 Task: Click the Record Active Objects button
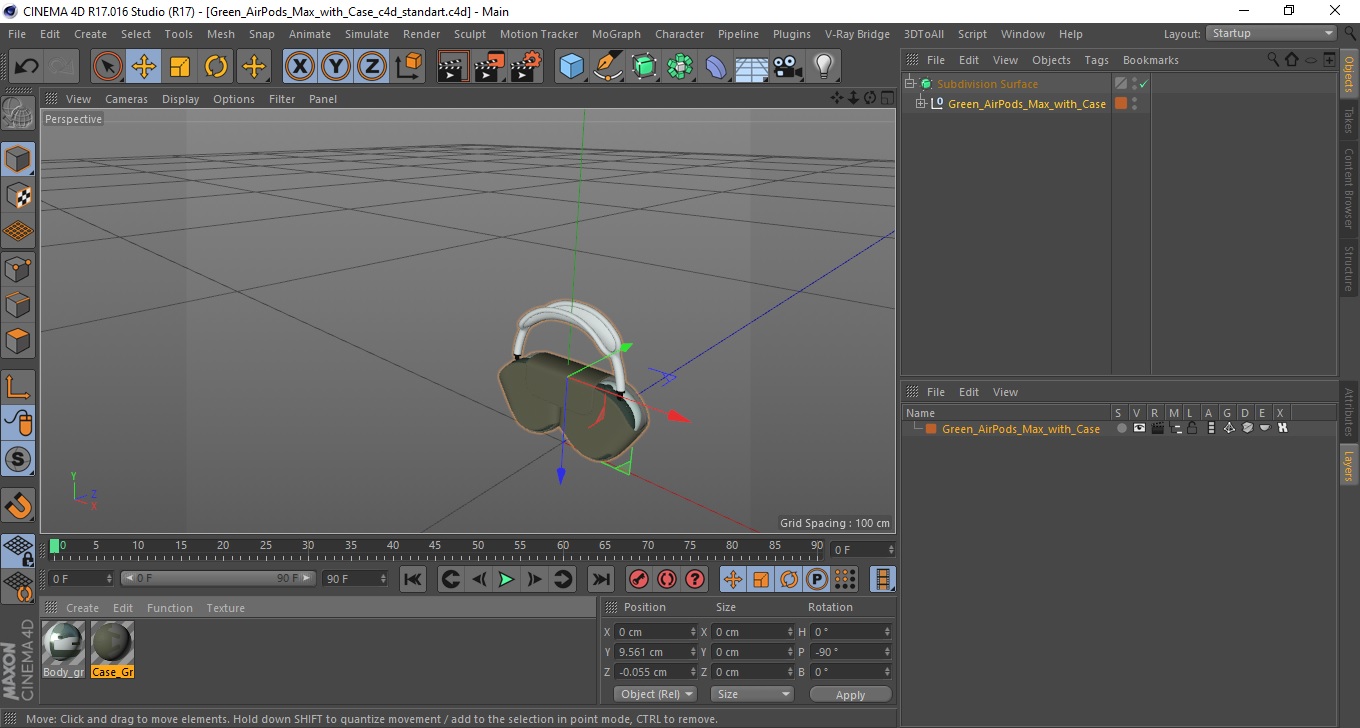click(x=639, y=579)
